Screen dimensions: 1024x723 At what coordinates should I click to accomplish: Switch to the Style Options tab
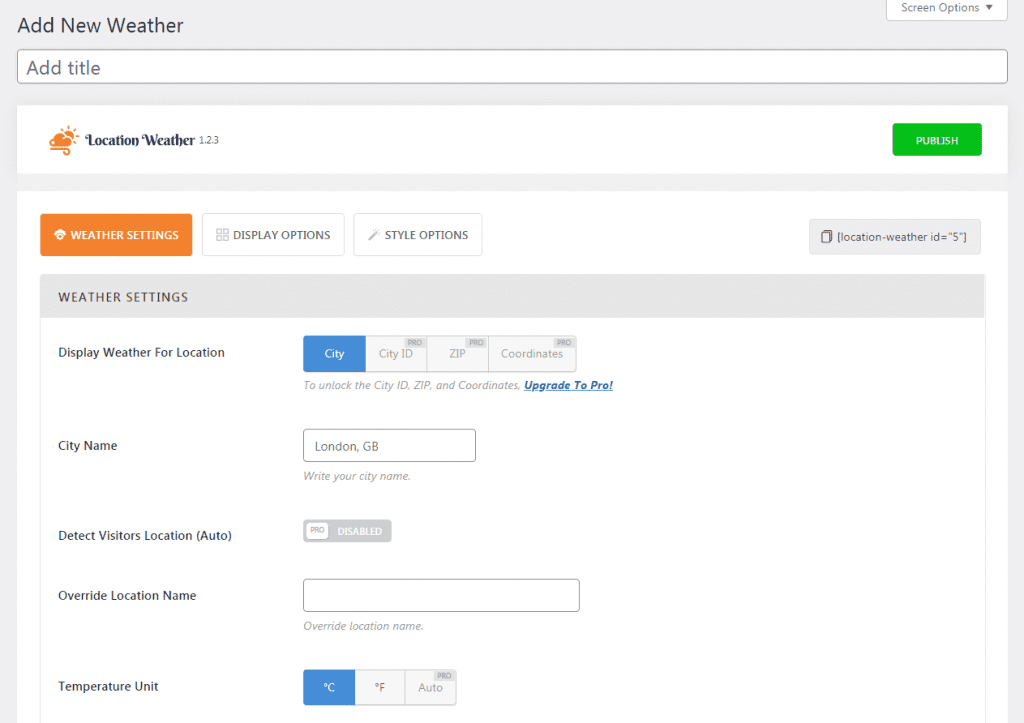pyautogui.click(x=418, y=234)
